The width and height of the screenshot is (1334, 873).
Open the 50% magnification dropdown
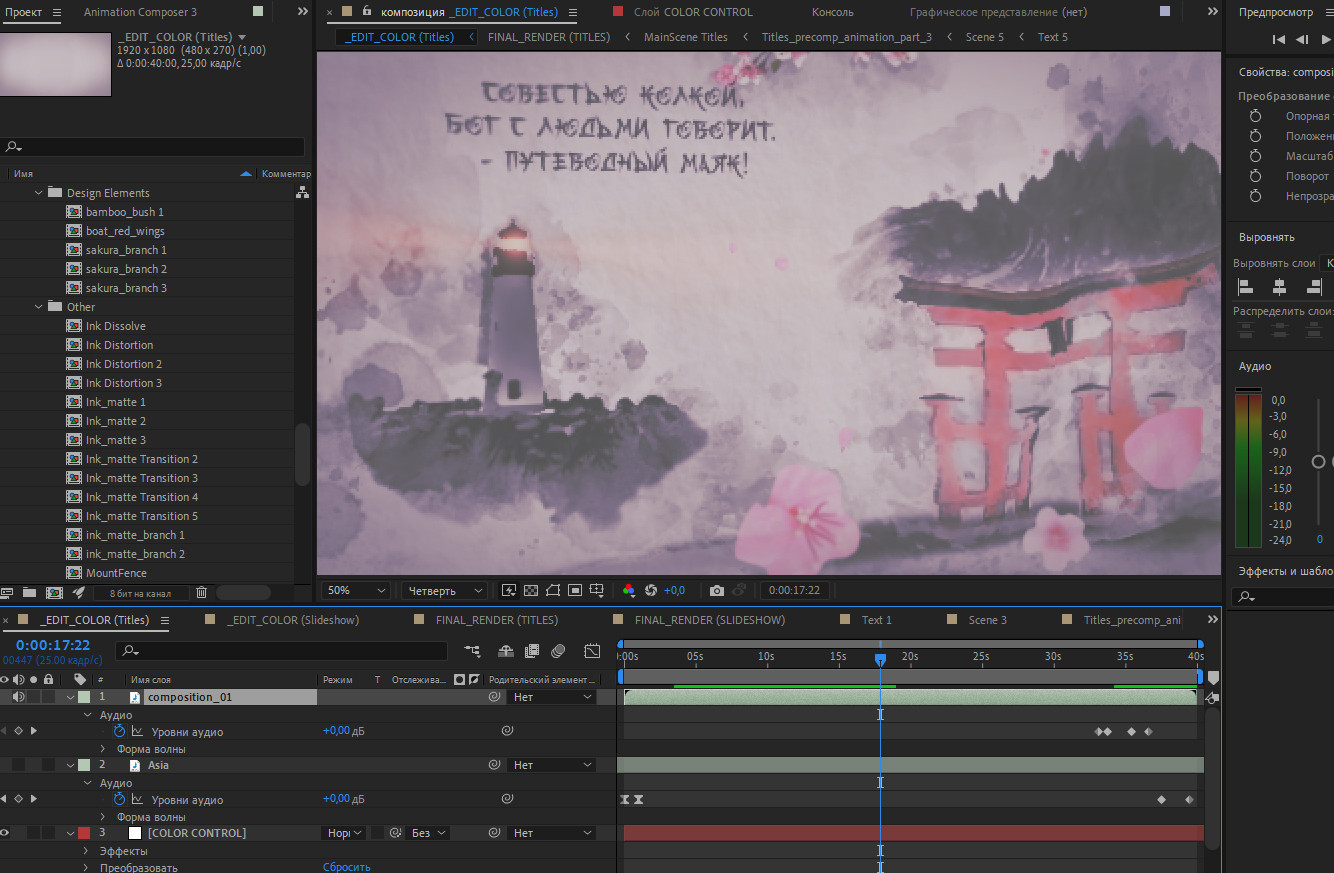point(355,591)
